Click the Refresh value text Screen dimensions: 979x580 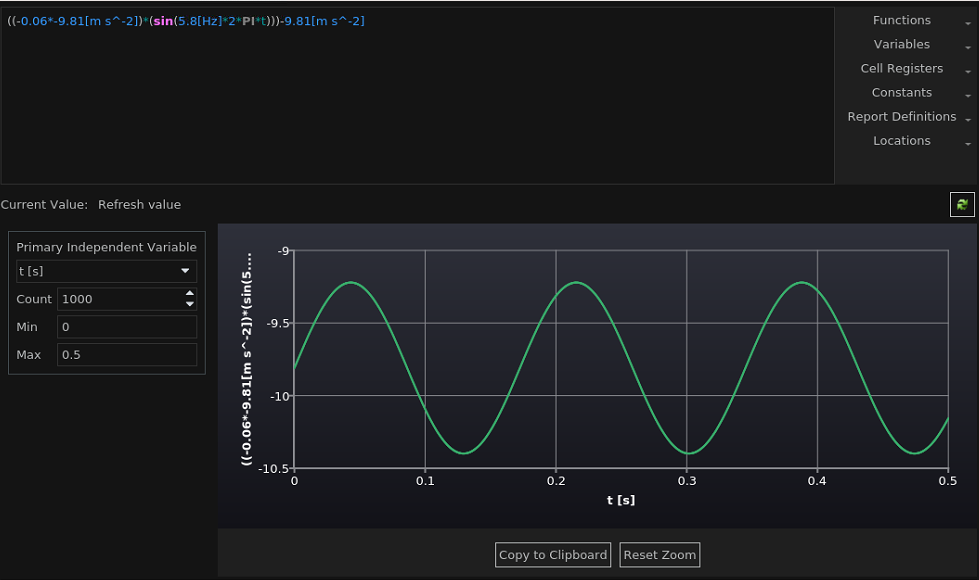click(x=139, y=205)
